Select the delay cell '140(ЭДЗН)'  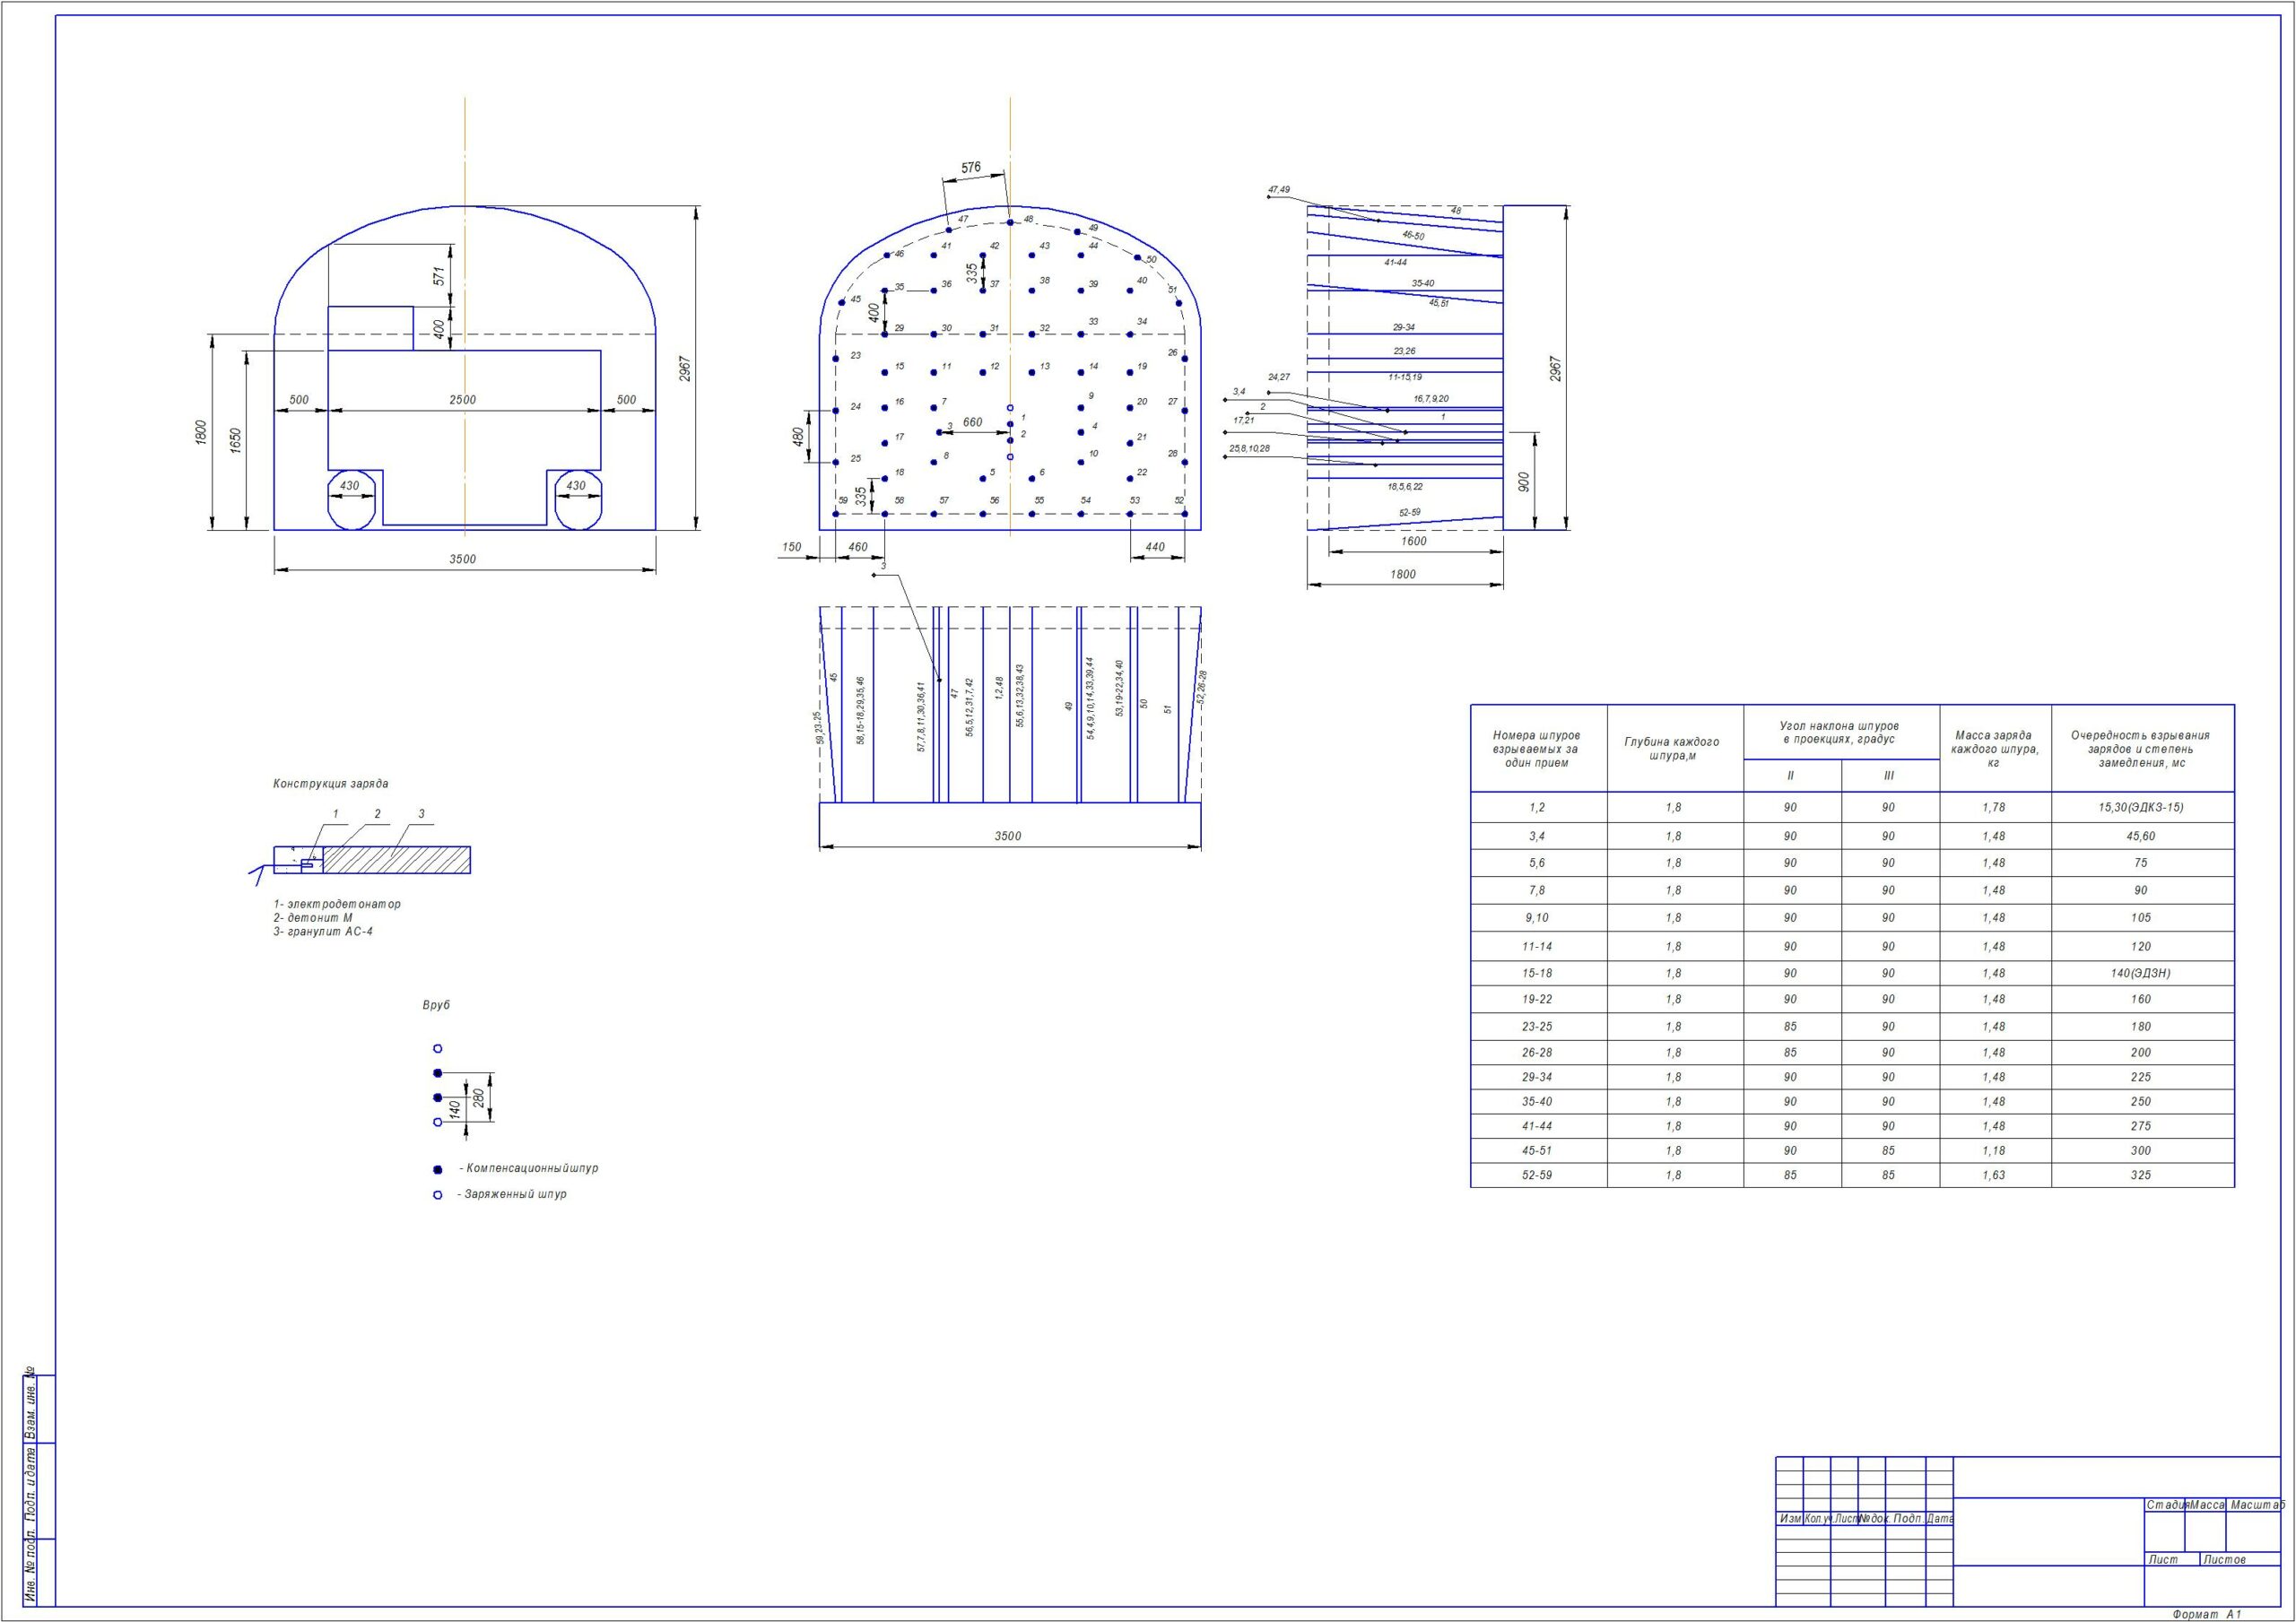2141,973
